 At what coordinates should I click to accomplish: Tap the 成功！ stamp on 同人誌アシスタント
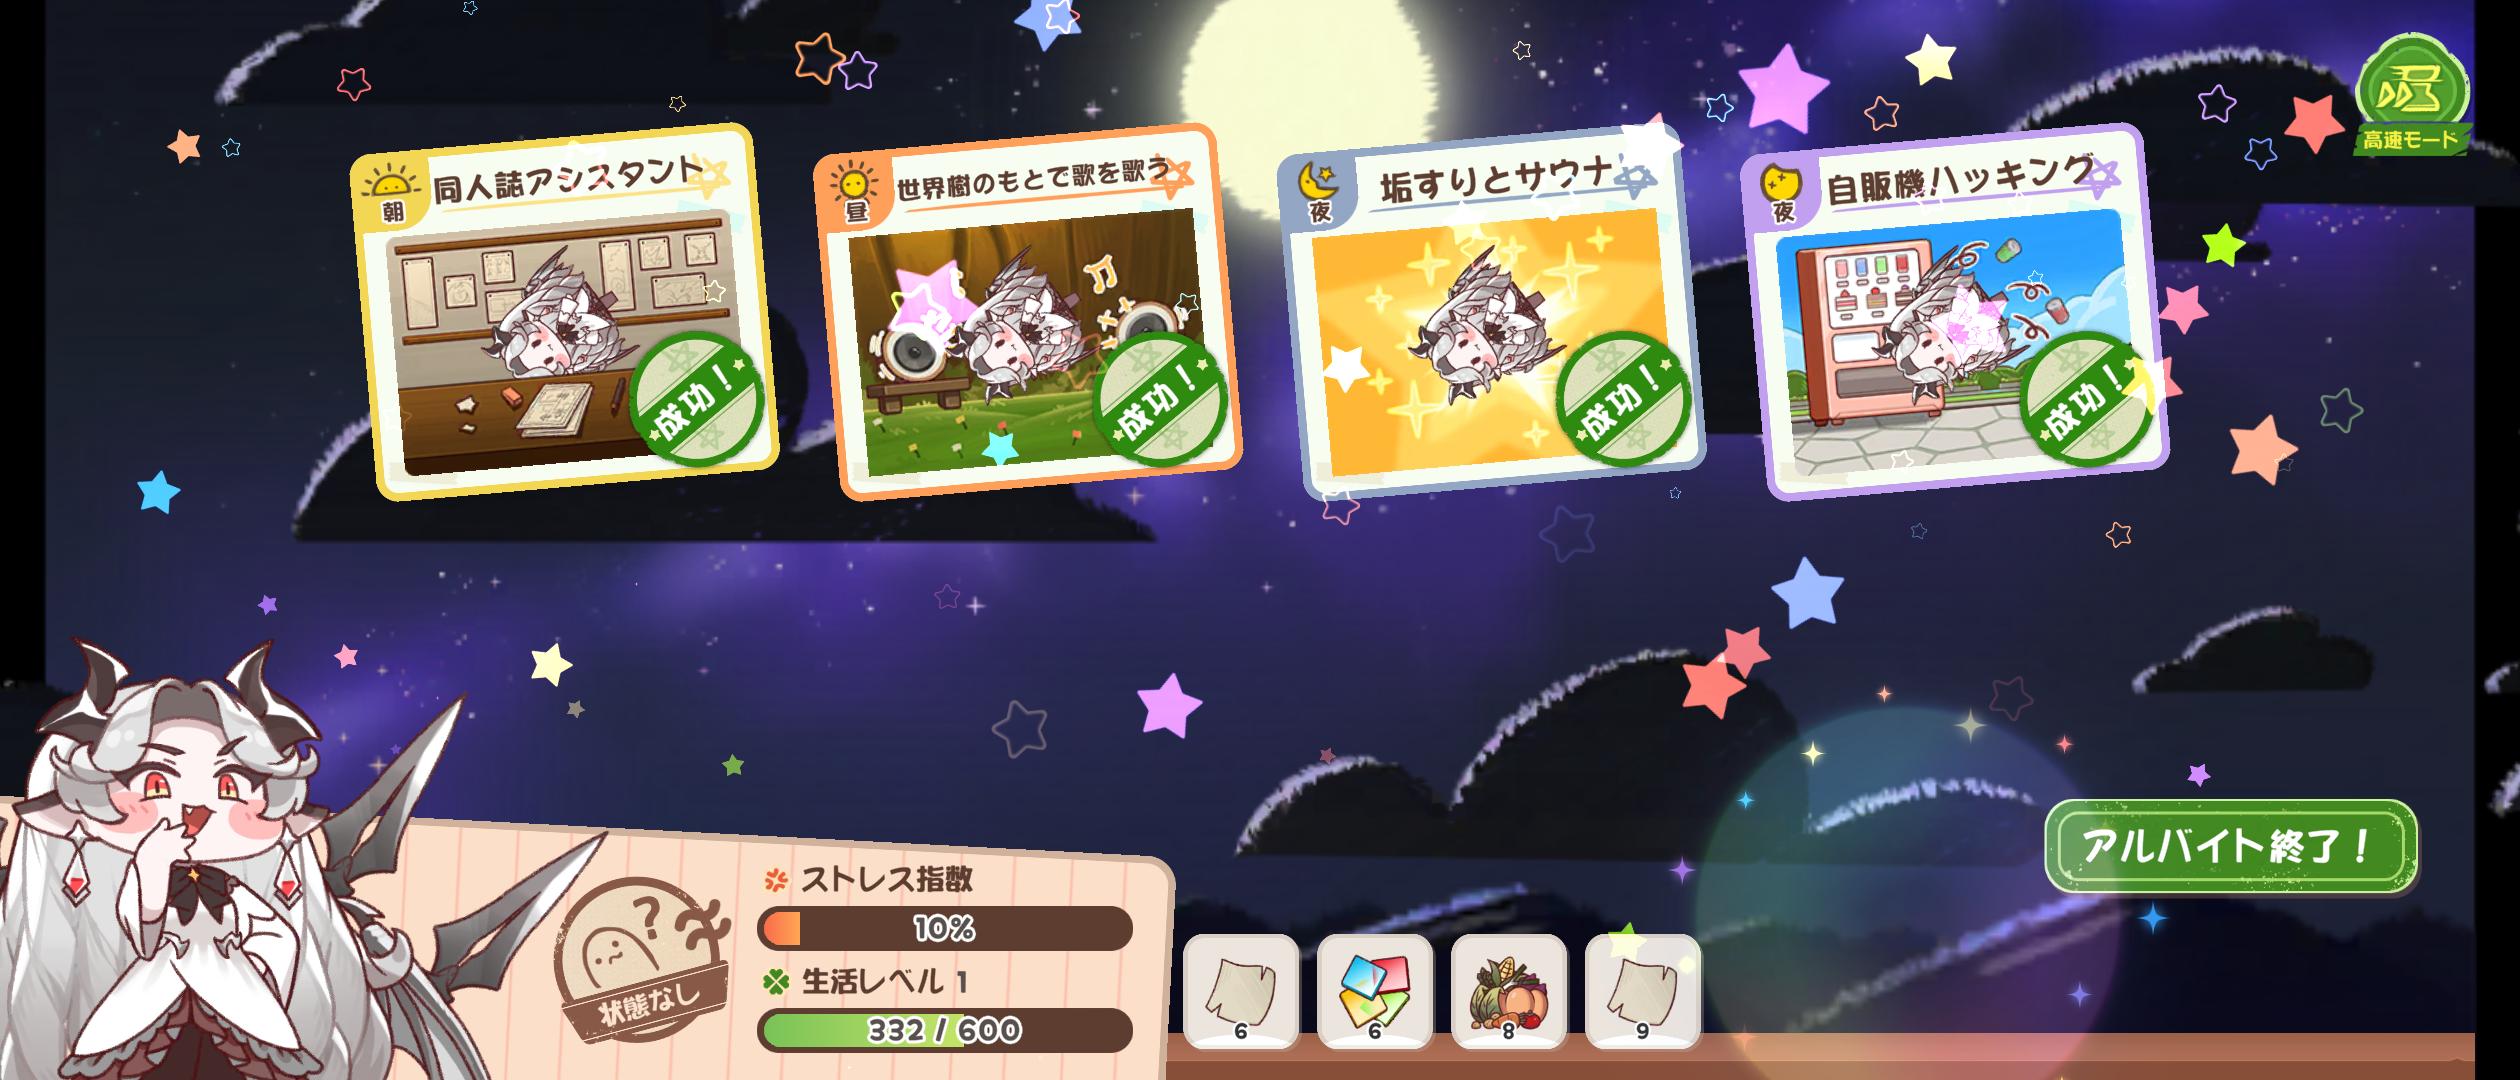(x=697, y=399)
